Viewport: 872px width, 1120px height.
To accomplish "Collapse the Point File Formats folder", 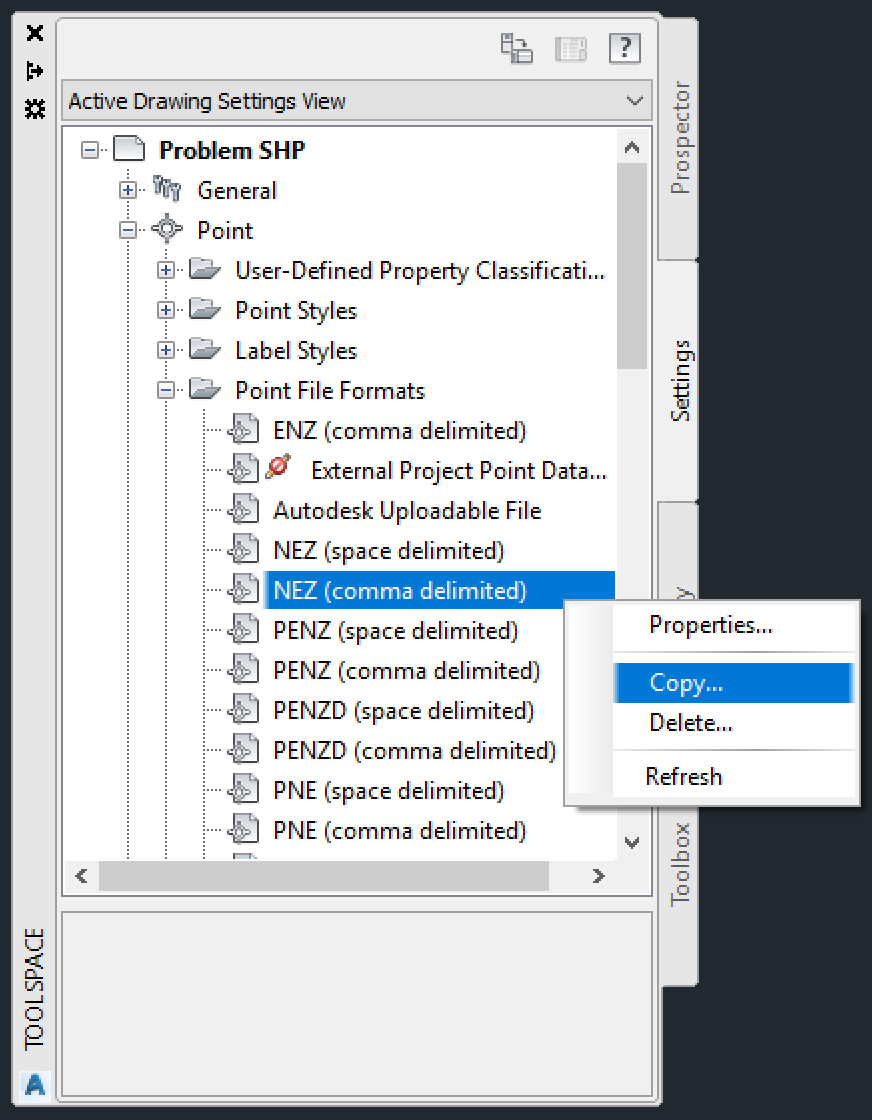I will 166,391.
